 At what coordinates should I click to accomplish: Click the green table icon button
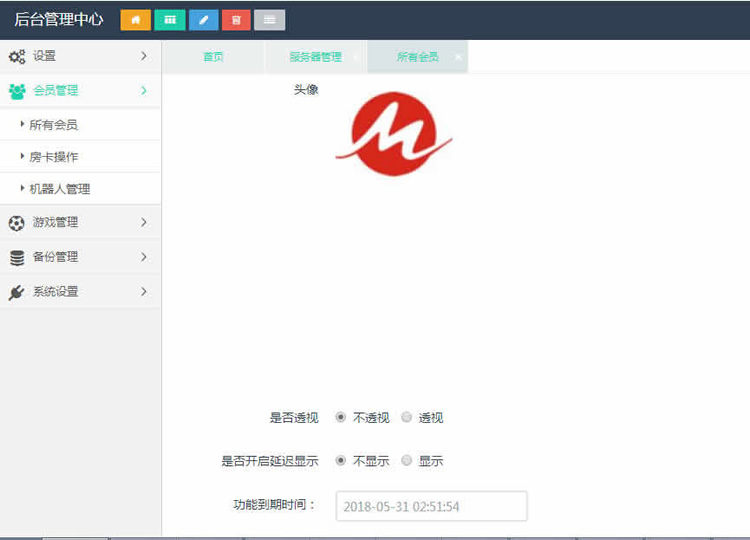coord(169,20)
